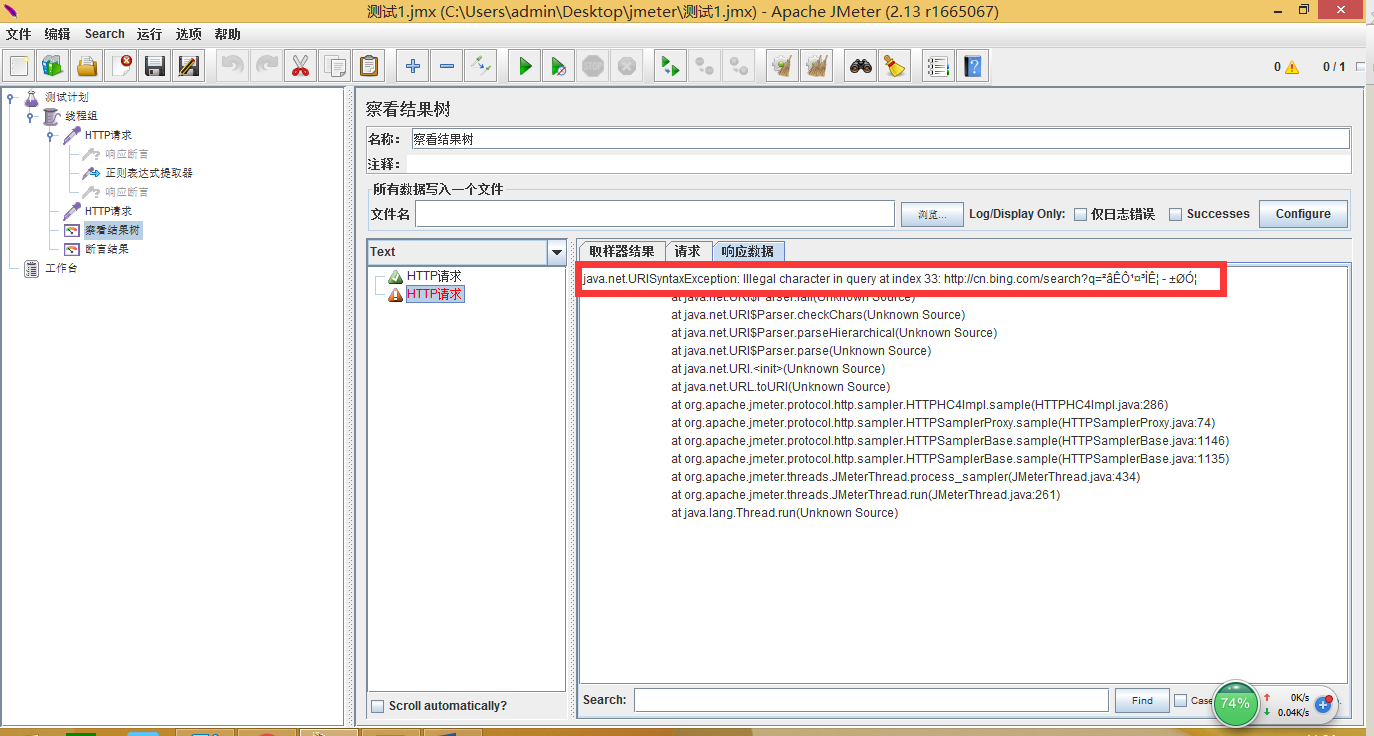Open the 文件 menu
Image resolution: width=1374 pixels, height=736 pixels.
point(19,34)
